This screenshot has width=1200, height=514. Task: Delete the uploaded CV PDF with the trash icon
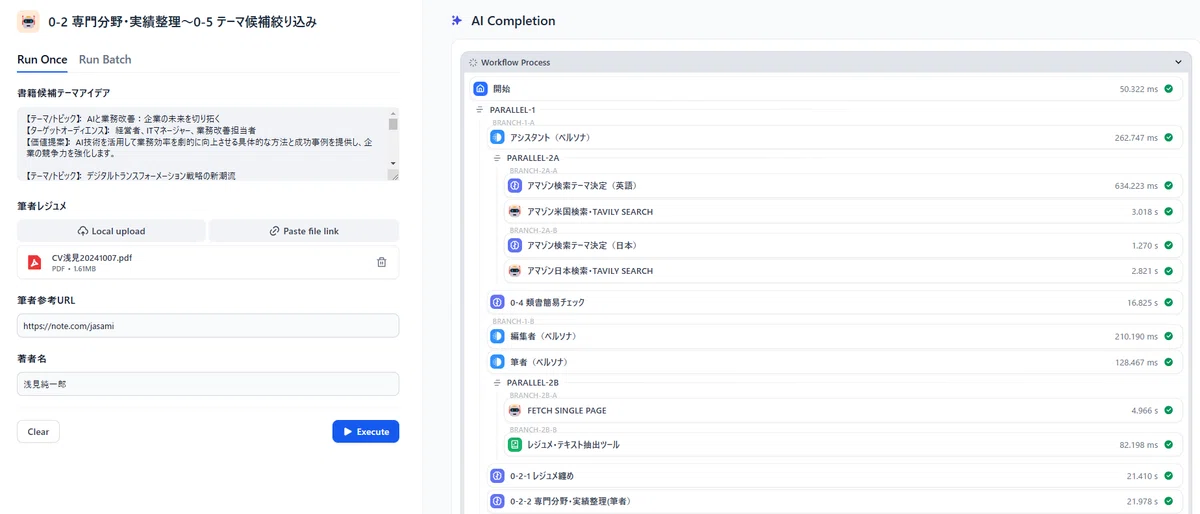(381, 262)
